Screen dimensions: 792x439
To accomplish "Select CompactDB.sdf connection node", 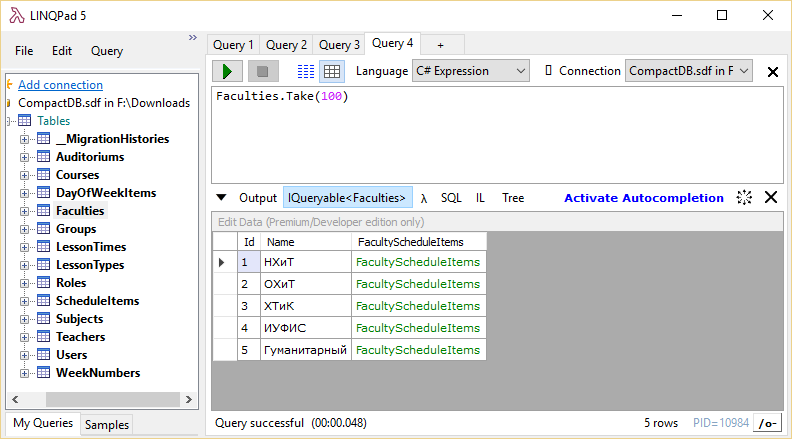I will click(x=104, y=103).
